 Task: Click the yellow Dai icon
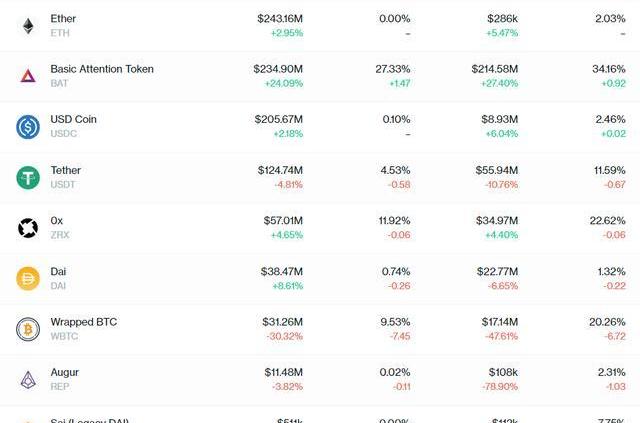(x=28, y=278)
